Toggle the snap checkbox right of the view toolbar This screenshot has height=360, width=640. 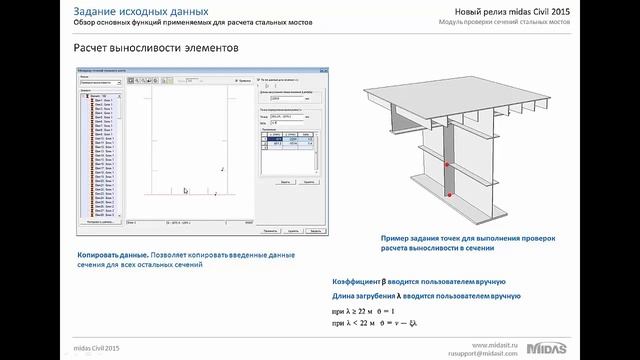[236, 81]
